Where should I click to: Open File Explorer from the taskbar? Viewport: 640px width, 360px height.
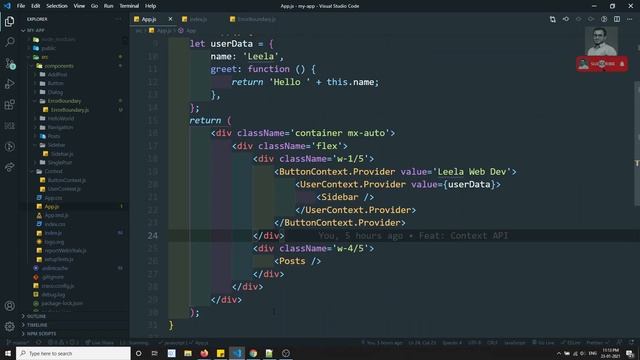[188, 353]
